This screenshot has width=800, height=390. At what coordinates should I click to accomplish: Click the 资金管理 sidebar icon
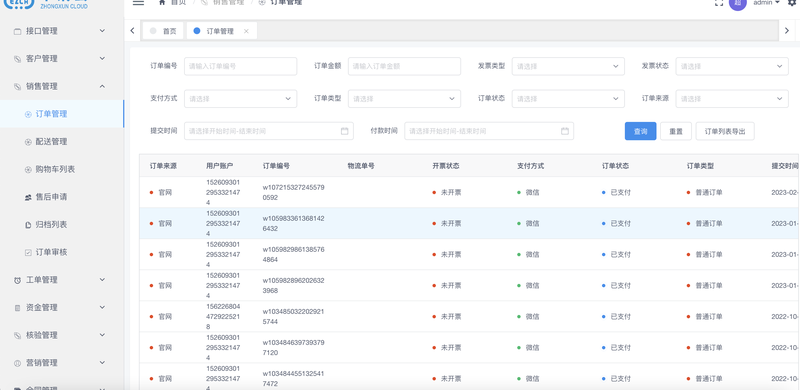click(17, 308)
